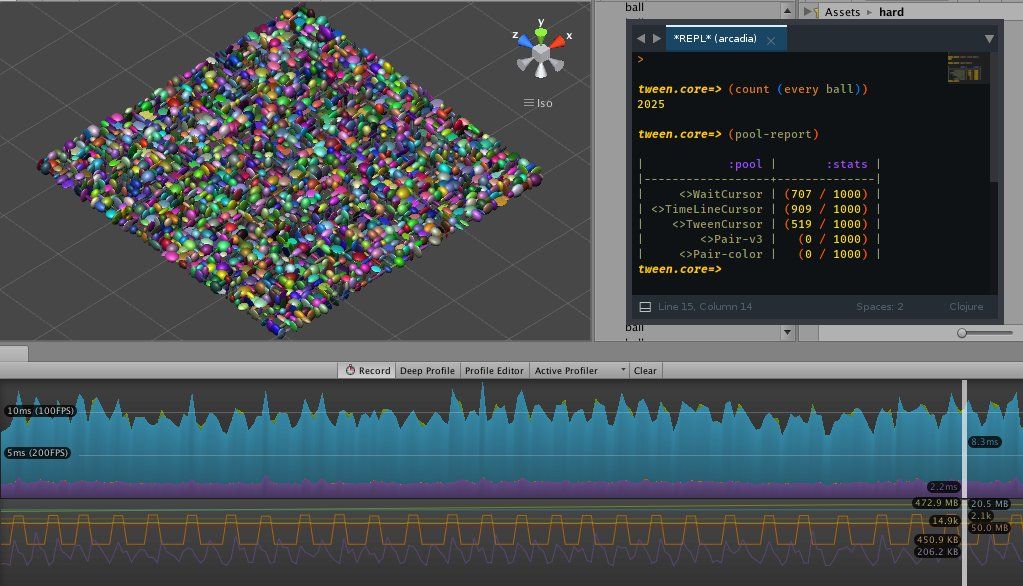Toggle the Iso projection label

coord(538,103)
